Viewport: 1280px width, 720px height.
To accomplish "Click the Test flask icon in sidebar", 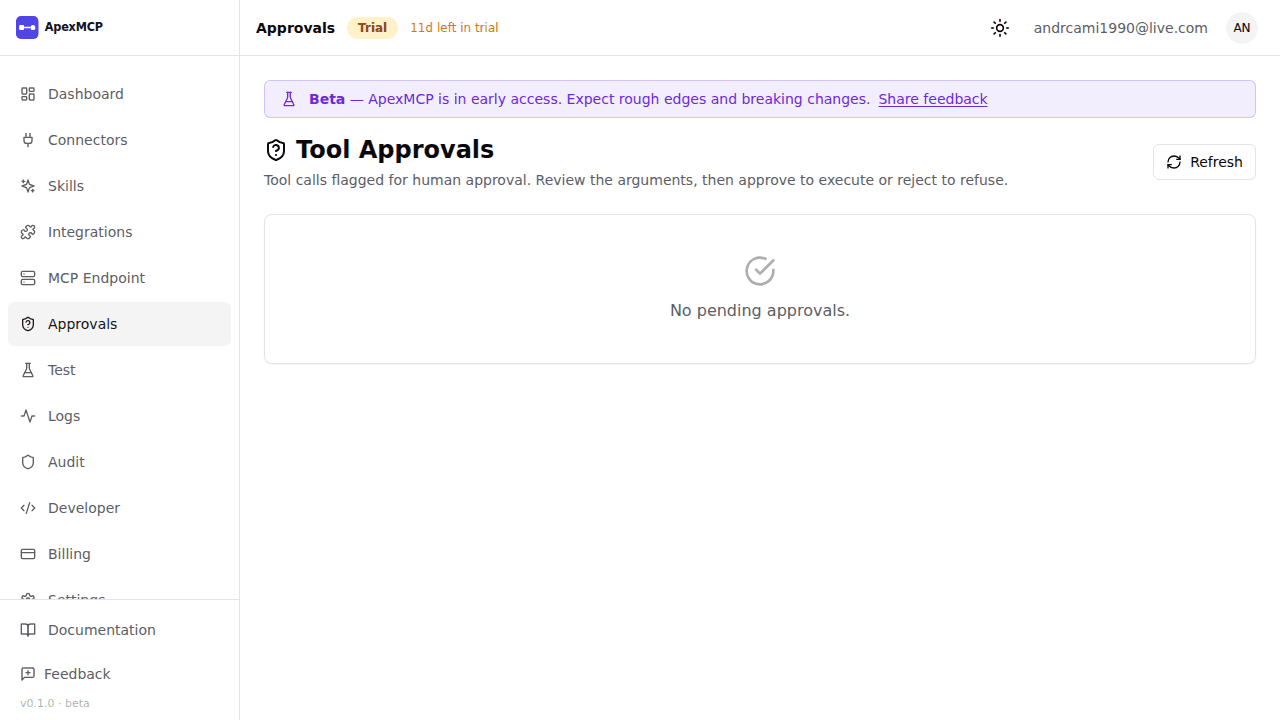I will 28,370.
